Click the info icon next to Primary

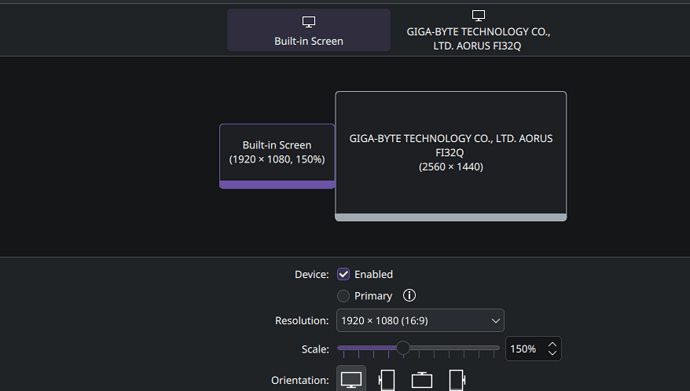[409, 296]
